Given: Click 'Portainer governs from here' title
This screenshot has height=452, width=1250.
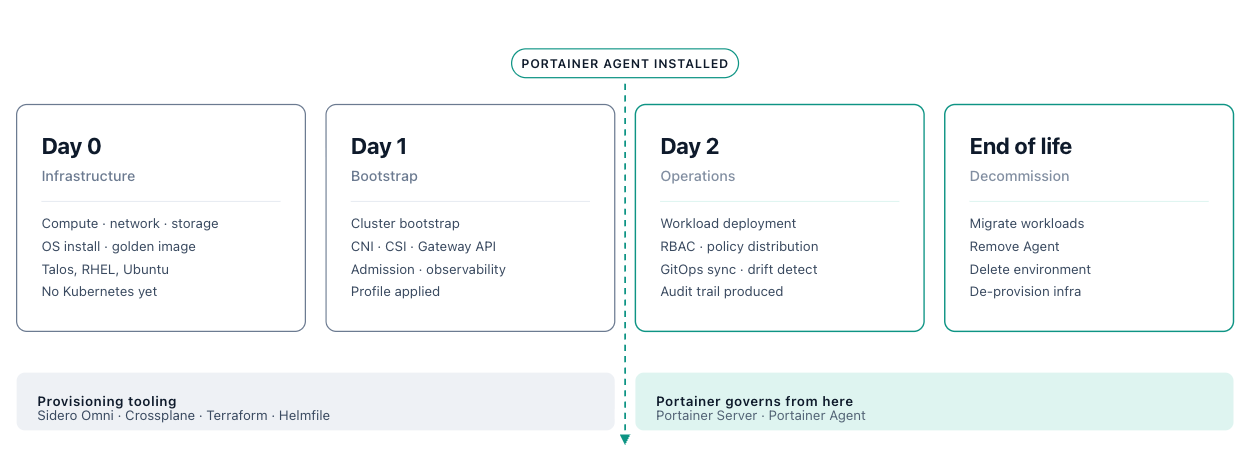Looking at the screenshot, I should click(754, 402).
